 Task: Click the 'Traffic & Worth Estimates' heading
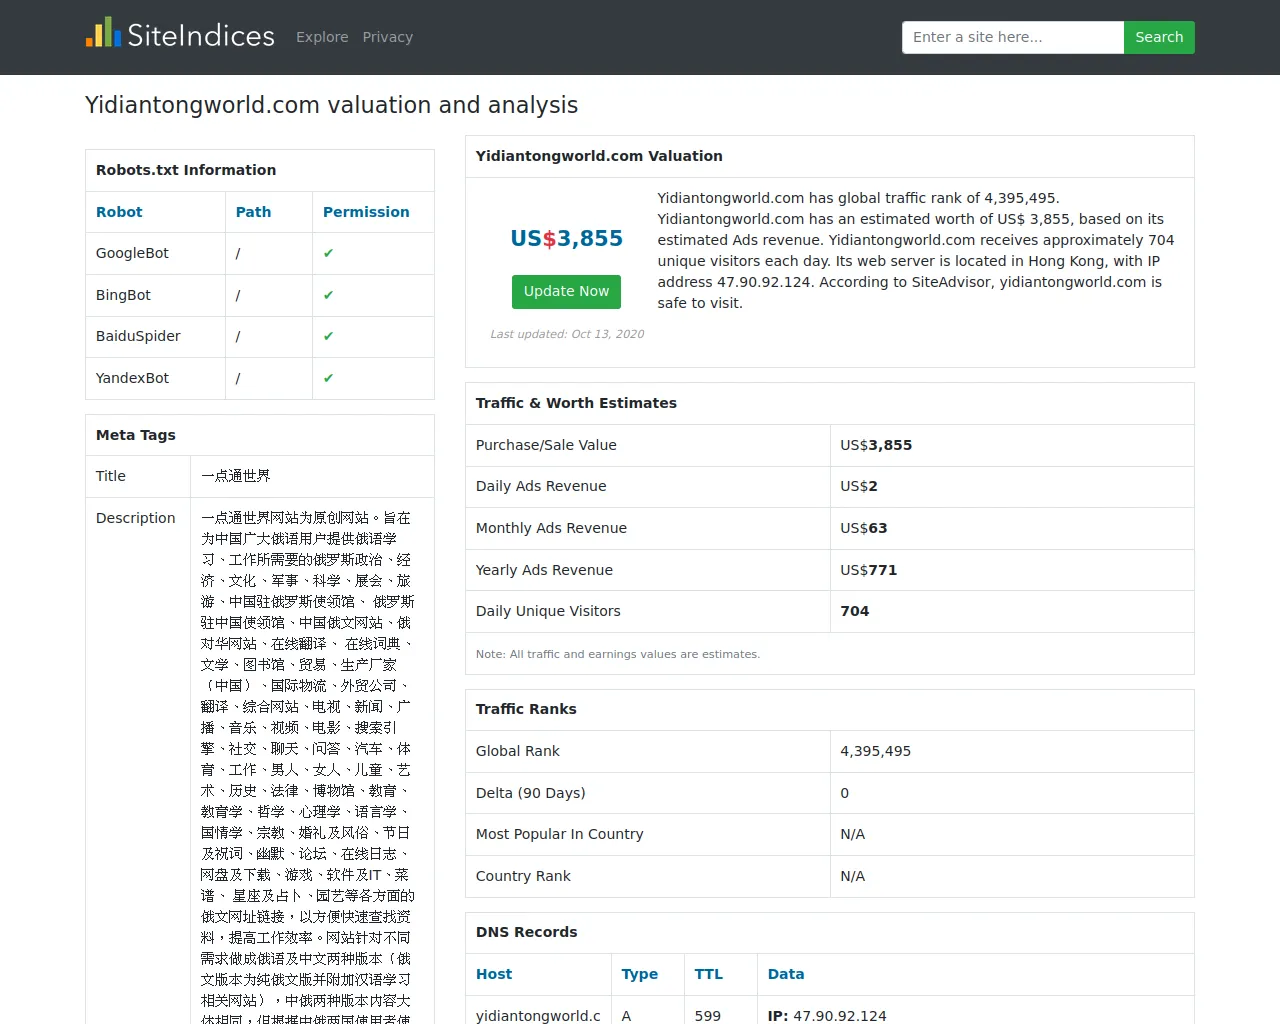click(576, 403)
